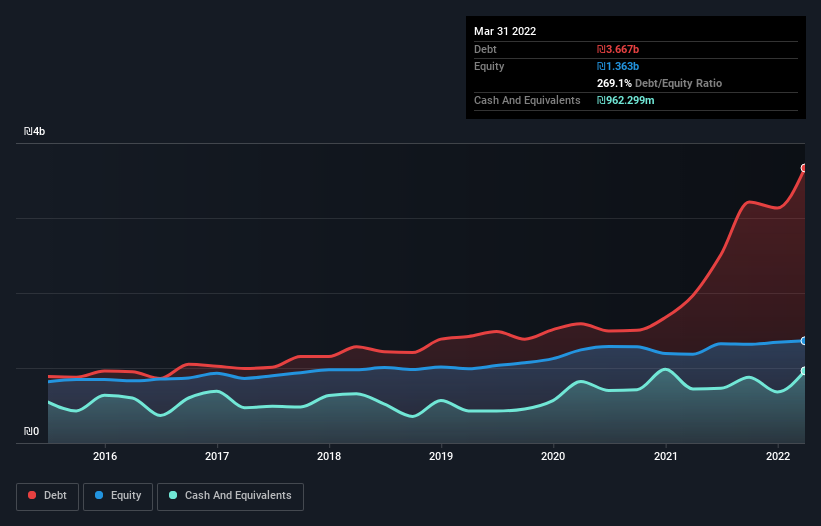Click the Cash And Equivalents tooltip label
821x526 pixels.
pyautogui.click(x=527, y=100)
